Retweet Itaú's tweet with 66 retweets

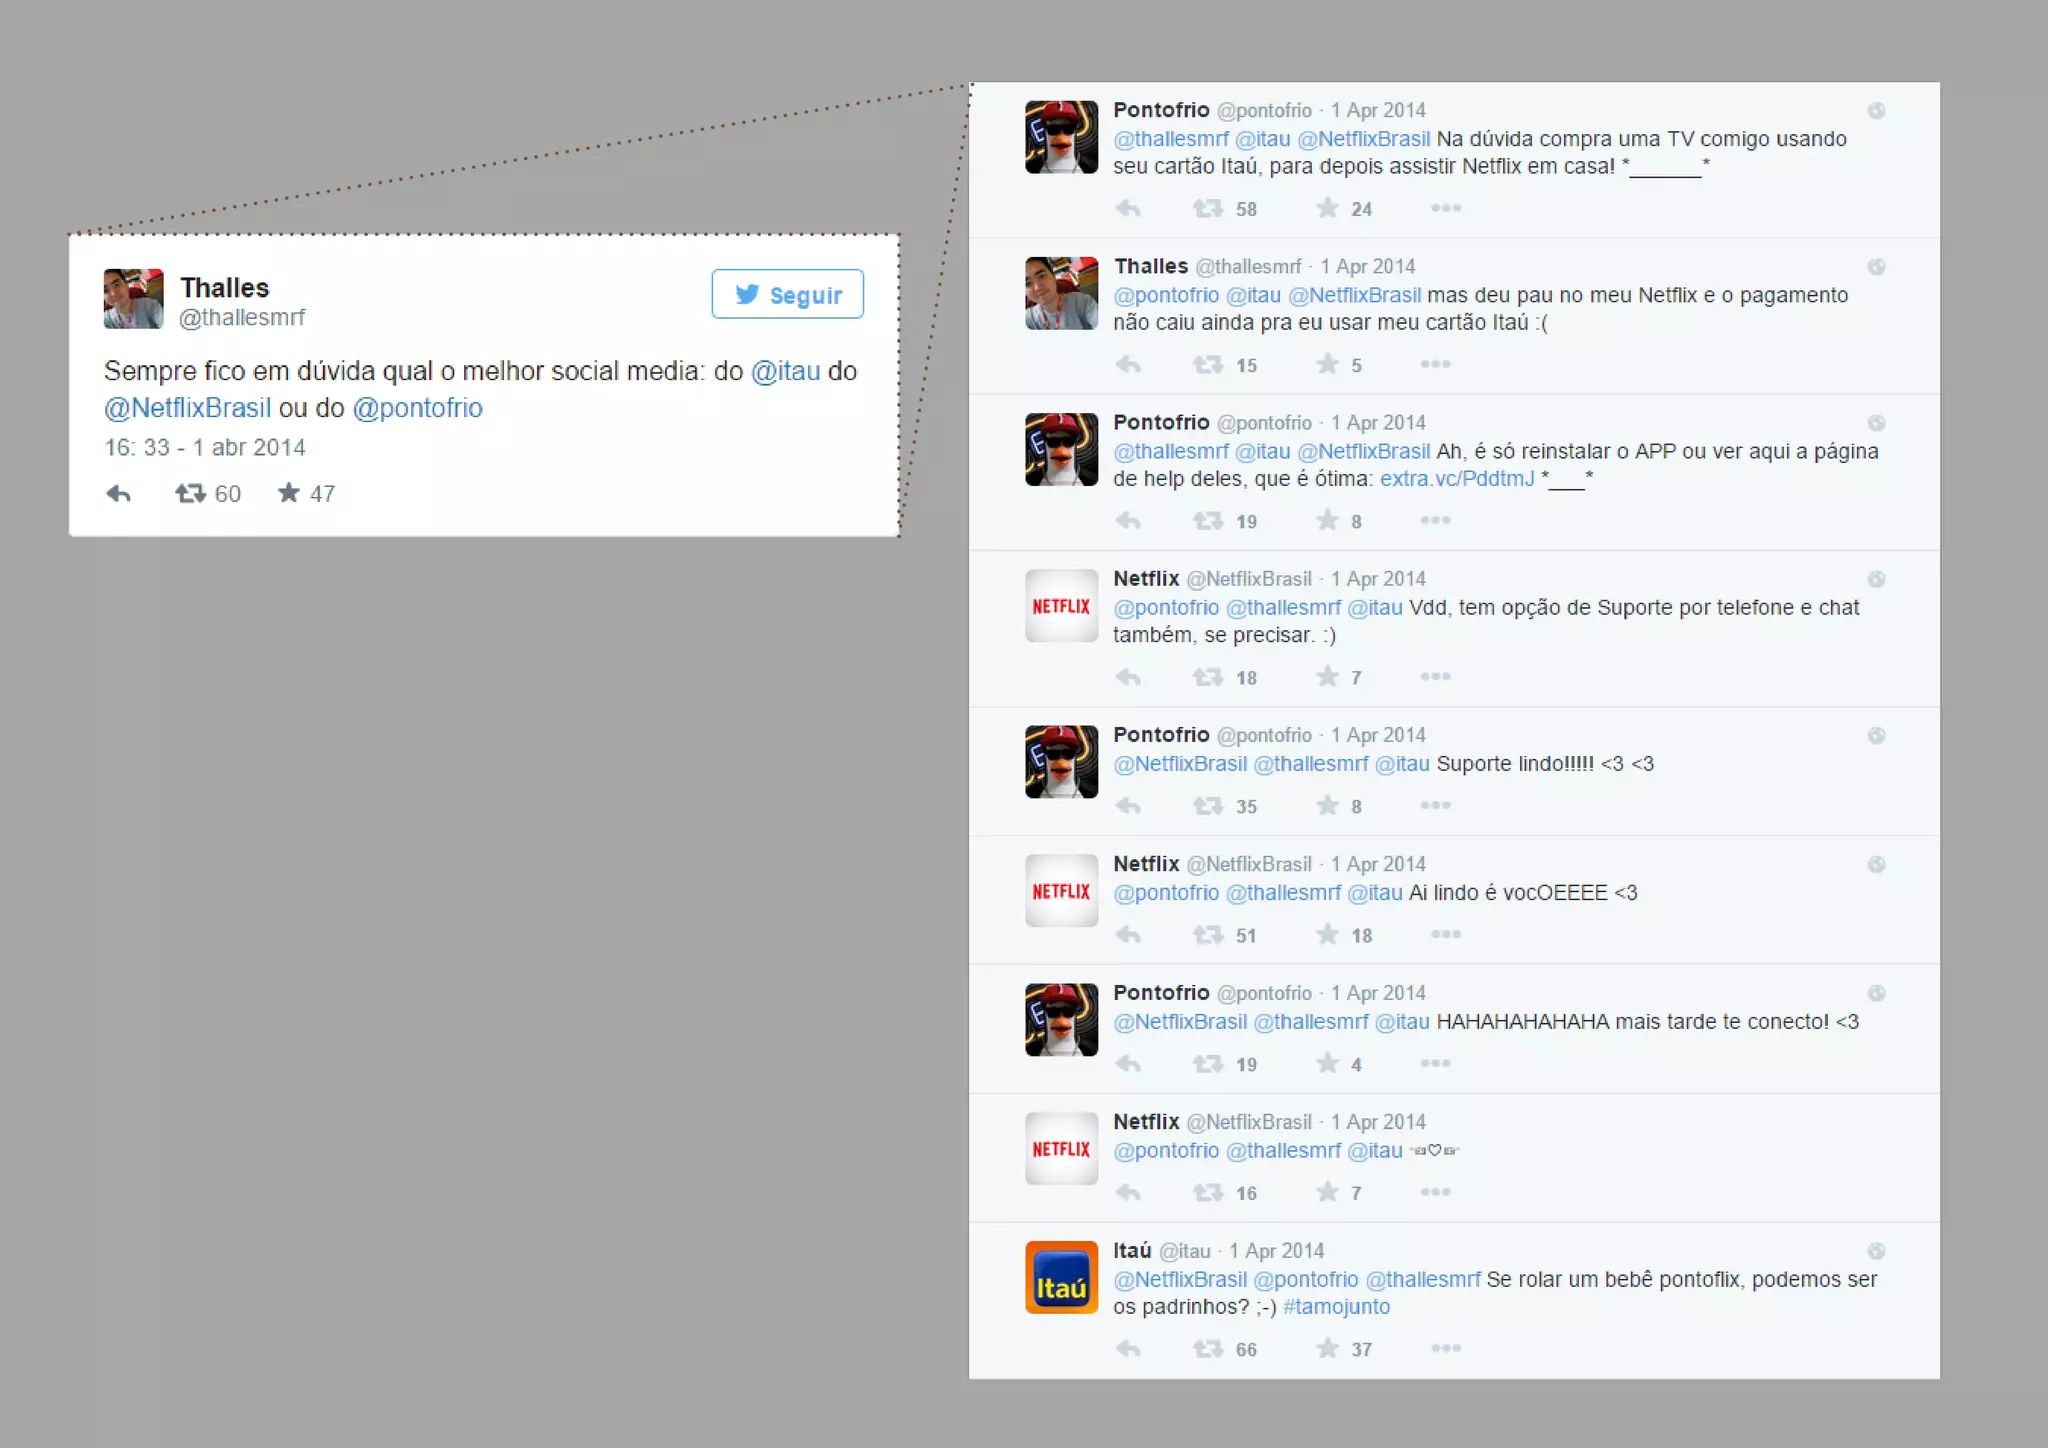[x=1207, y=1349]
